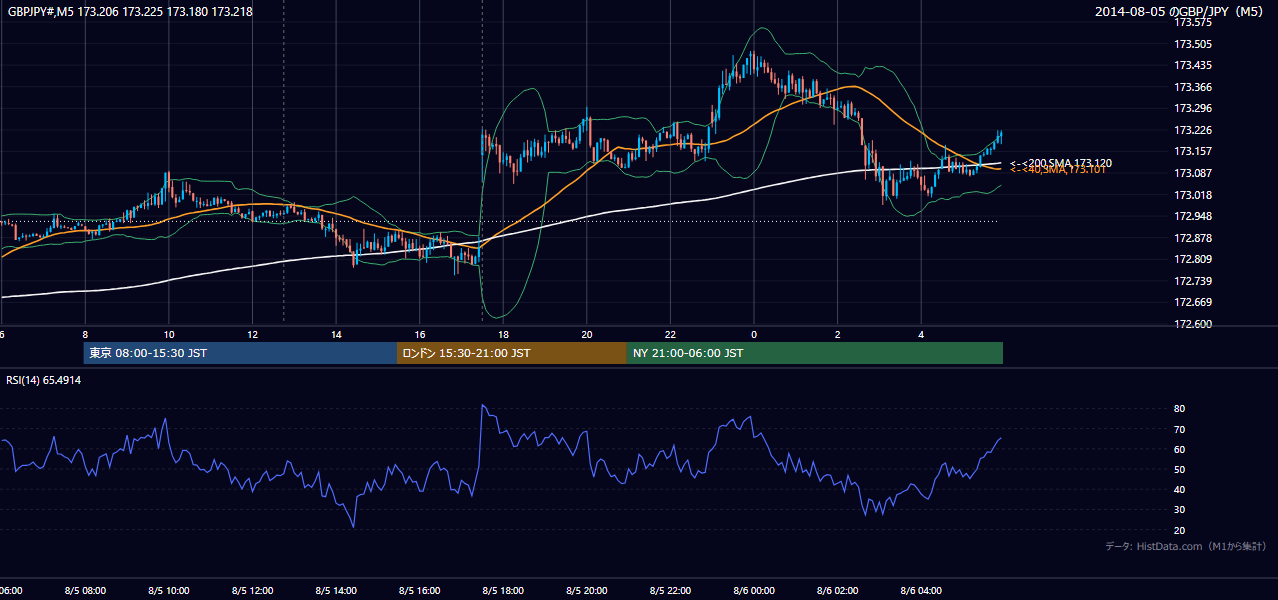Click the 8/5 14:00 bottom time label
This screenshot has width=1278, height=600.
click(336, 590)
